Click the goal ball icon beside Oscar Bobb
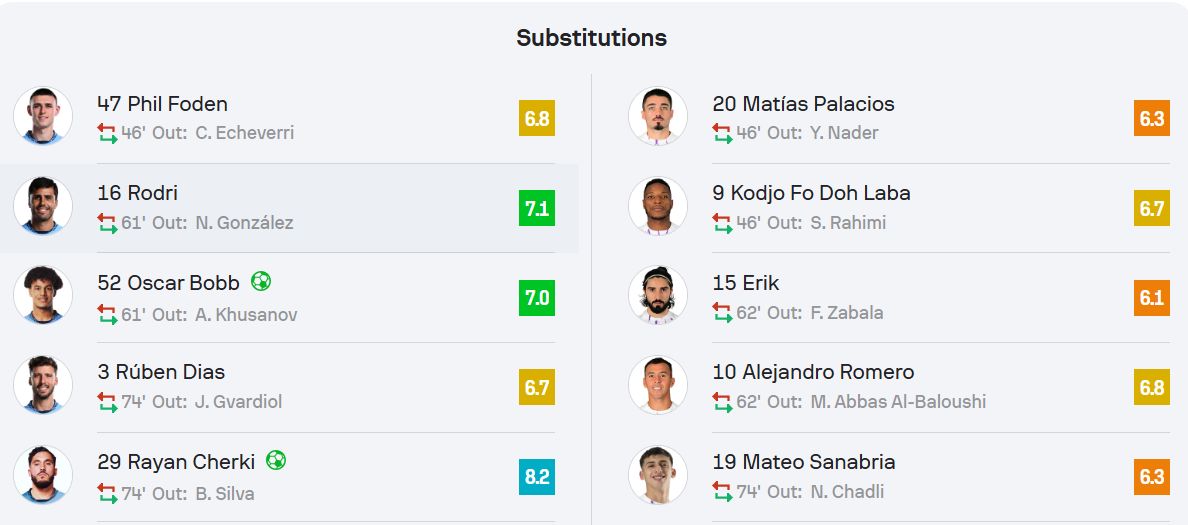The width and height of the screenshot is (1188, 525). (x=261, y=282)
